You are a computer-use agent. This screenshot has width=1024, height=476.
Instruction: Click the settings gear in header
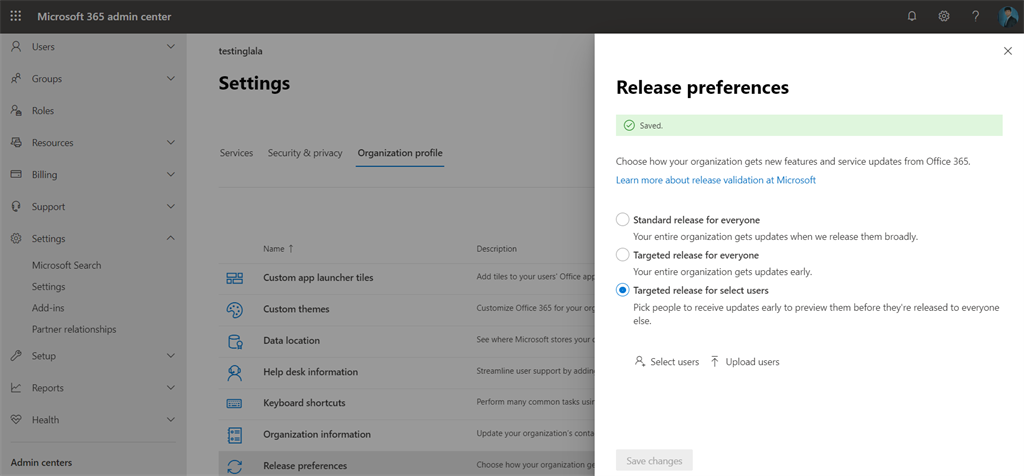(x=944, y=16)
